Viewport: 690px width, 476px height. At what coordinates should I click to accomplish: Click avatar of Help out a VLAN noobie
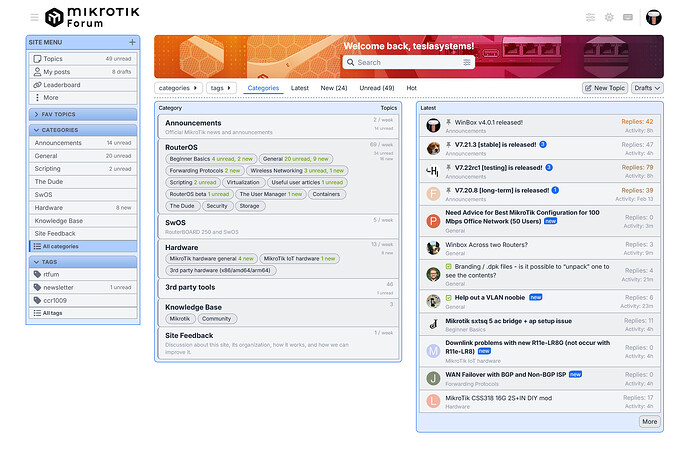point(433,301)
